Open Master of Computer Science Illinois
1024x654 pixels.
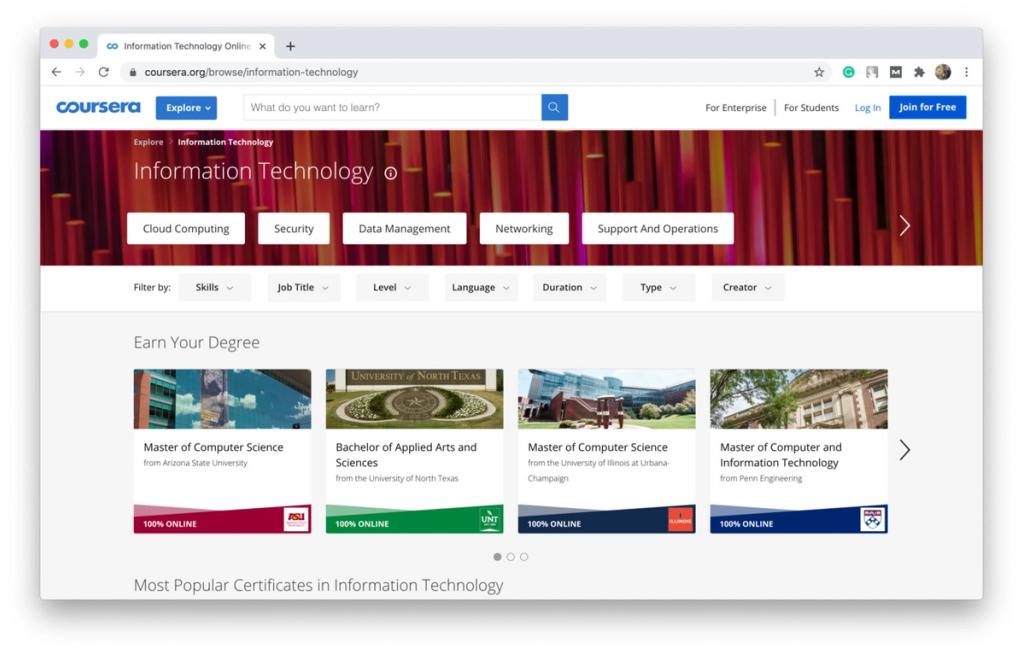point(598,447)
